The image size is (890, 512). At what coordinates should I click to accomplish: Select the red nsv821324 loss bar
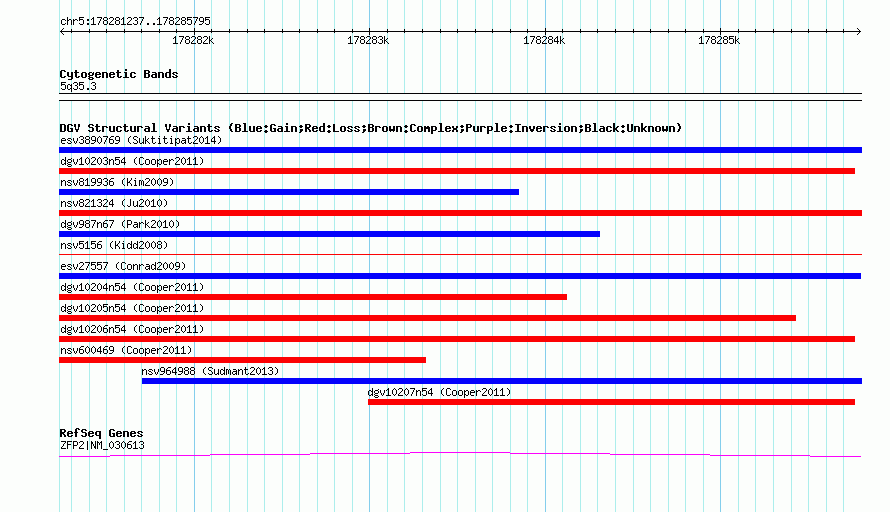(460, 213)
